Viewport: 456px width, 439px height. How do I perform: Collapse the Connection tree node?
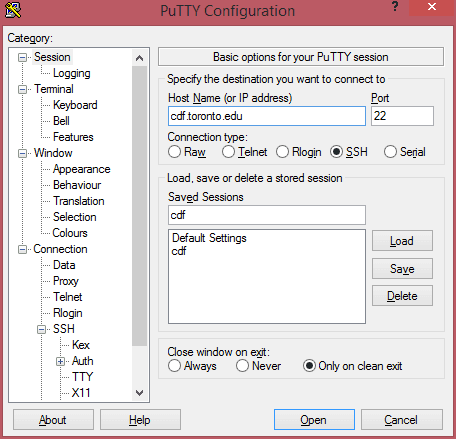[22, 249]
